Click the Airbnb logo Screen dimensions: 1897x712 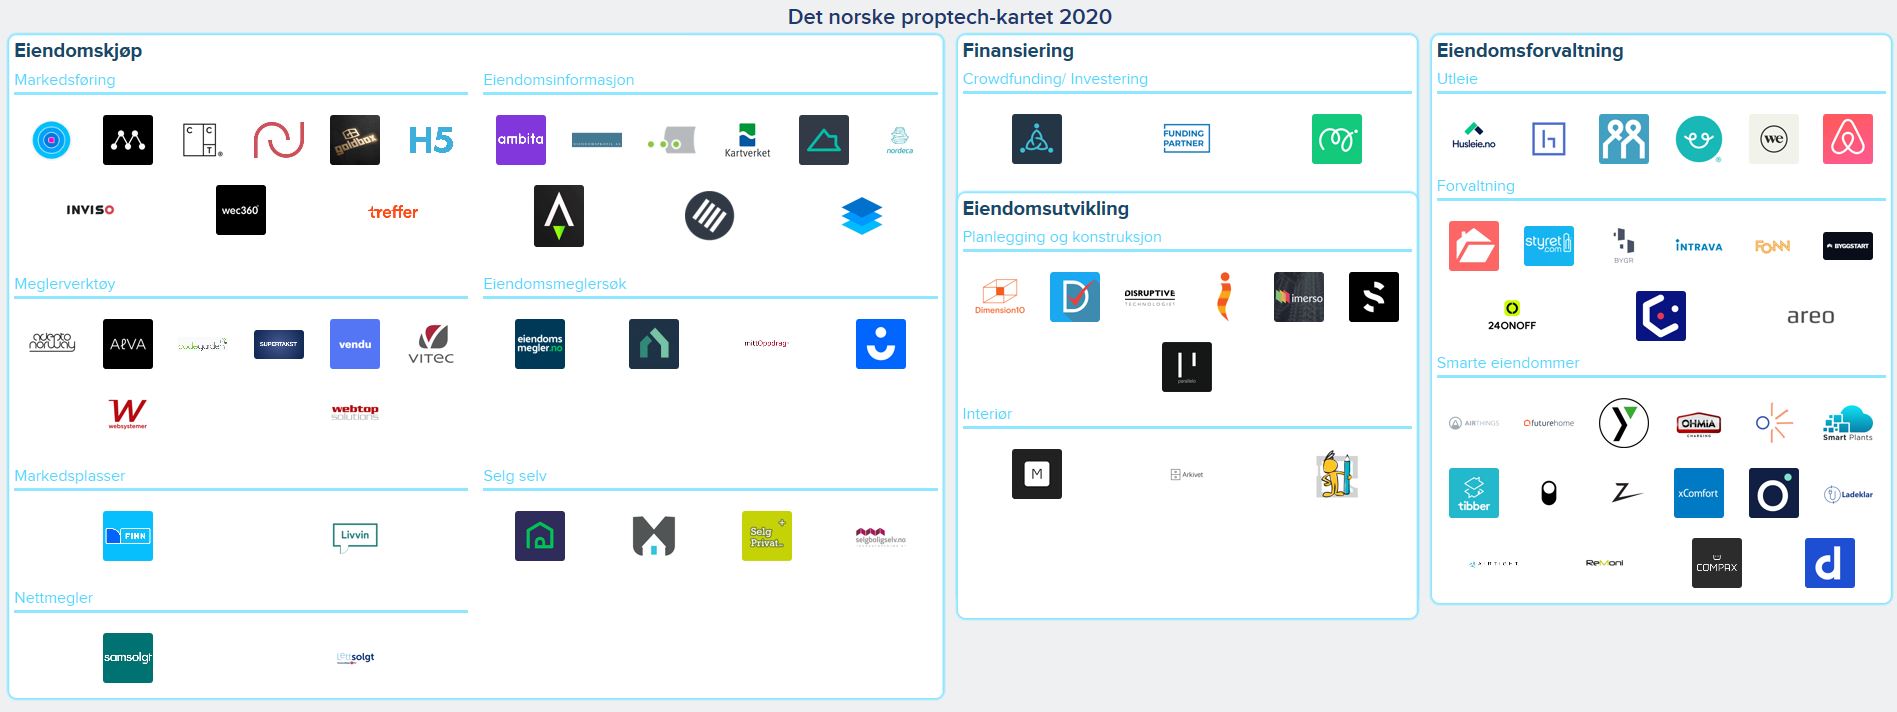click(1848, 139)
